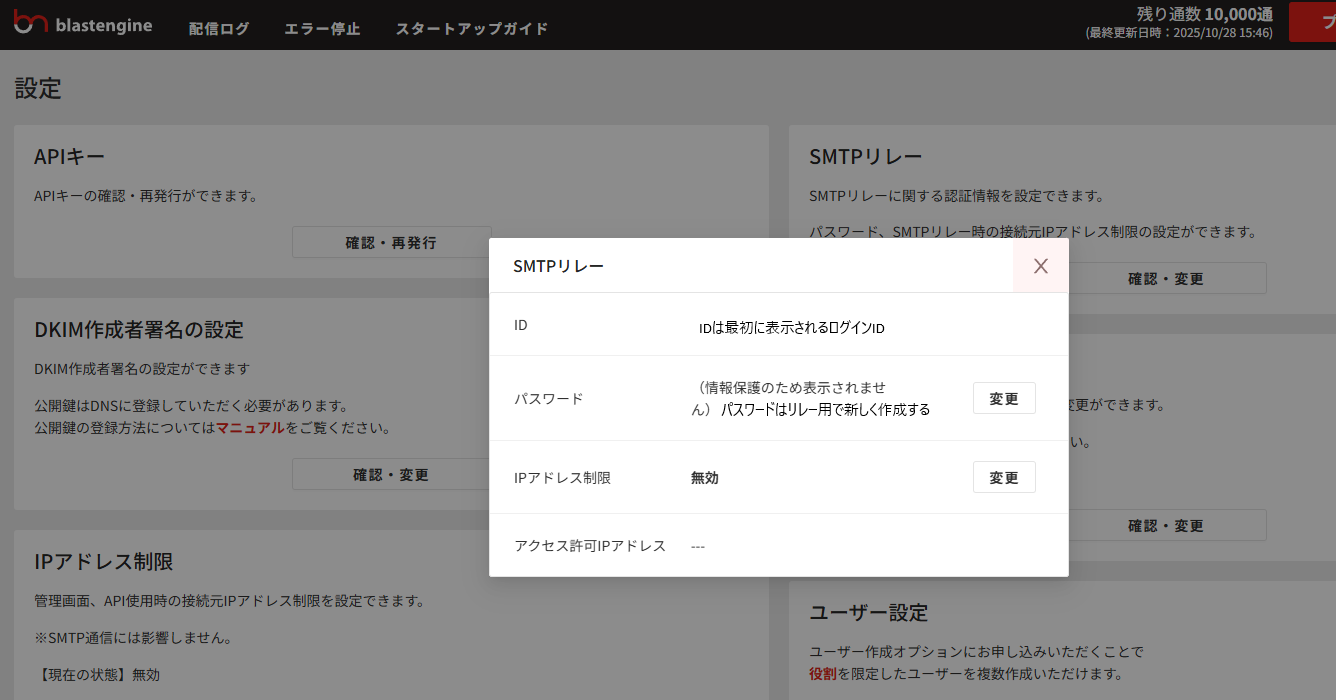Open the 配信ログ menu item
Image resolution: width=1336 pixels, height=700 pixels.
[219, 28]
